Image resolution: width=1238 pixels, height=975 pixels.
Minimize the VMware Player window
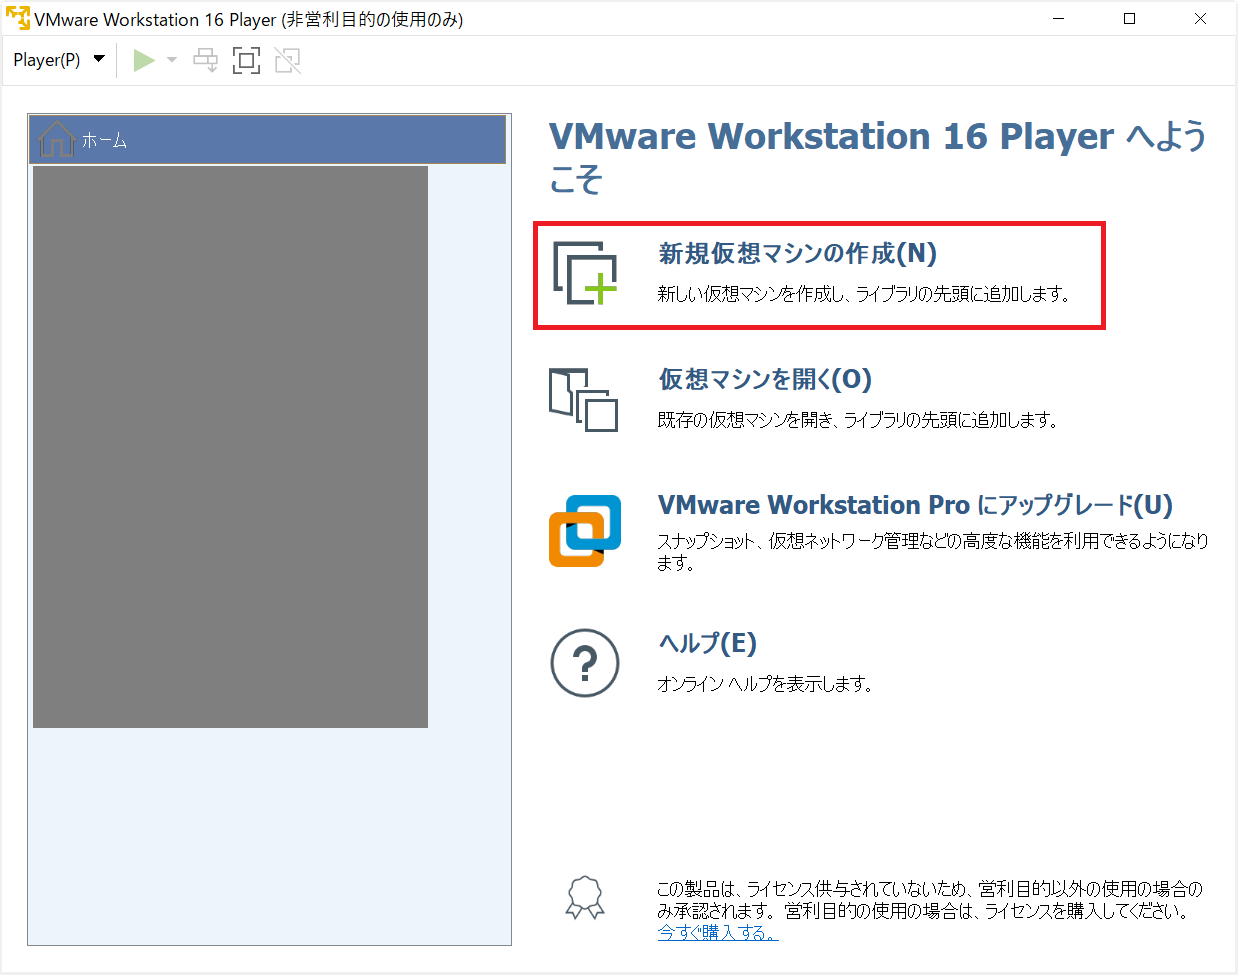(1059, 19)
